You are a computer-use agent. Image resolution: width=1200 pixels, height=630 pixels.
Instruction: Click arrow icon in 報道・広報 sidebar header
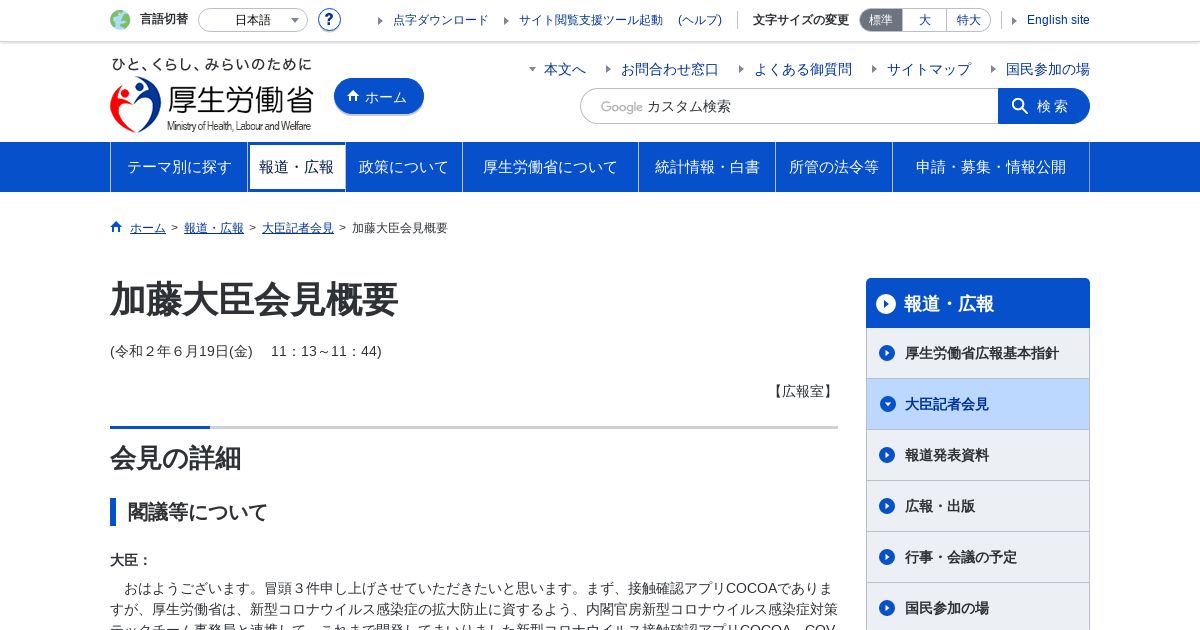coord(886,304)
